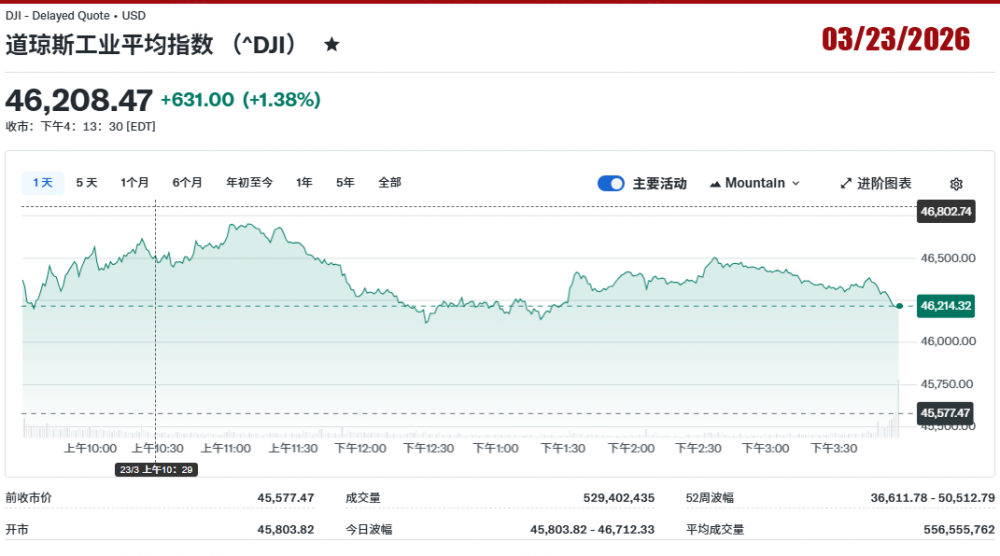Click the 45,577.47 previous close marker

click(945, 412)
